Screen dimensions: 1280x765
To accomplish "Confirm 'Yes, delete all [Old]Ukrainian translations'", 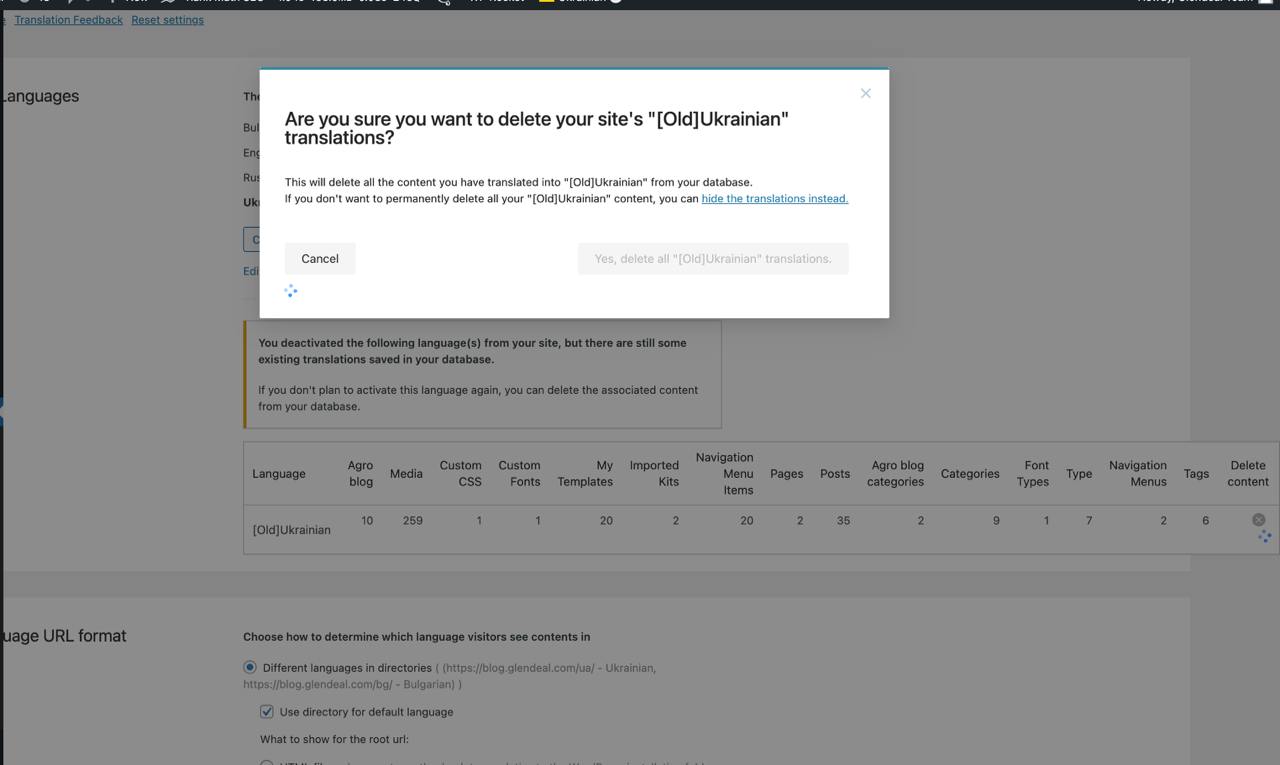I will pos(713,259).
